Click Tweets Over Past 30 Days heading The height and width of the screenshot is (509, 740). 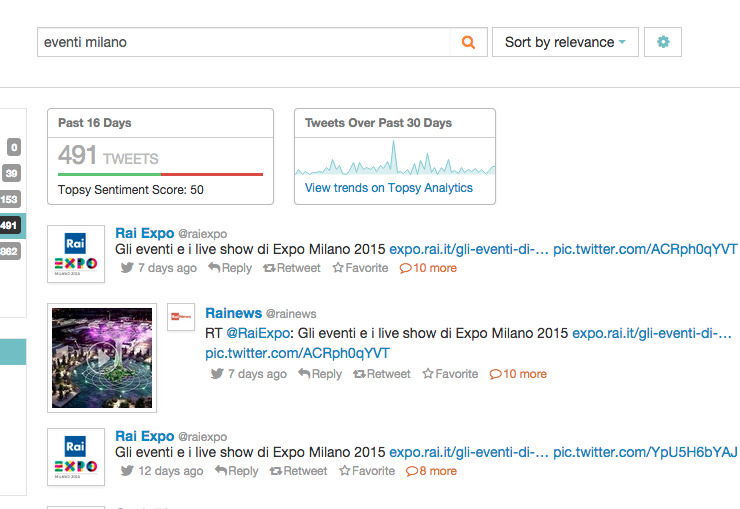pyautogui.click(x=378, y=123)
